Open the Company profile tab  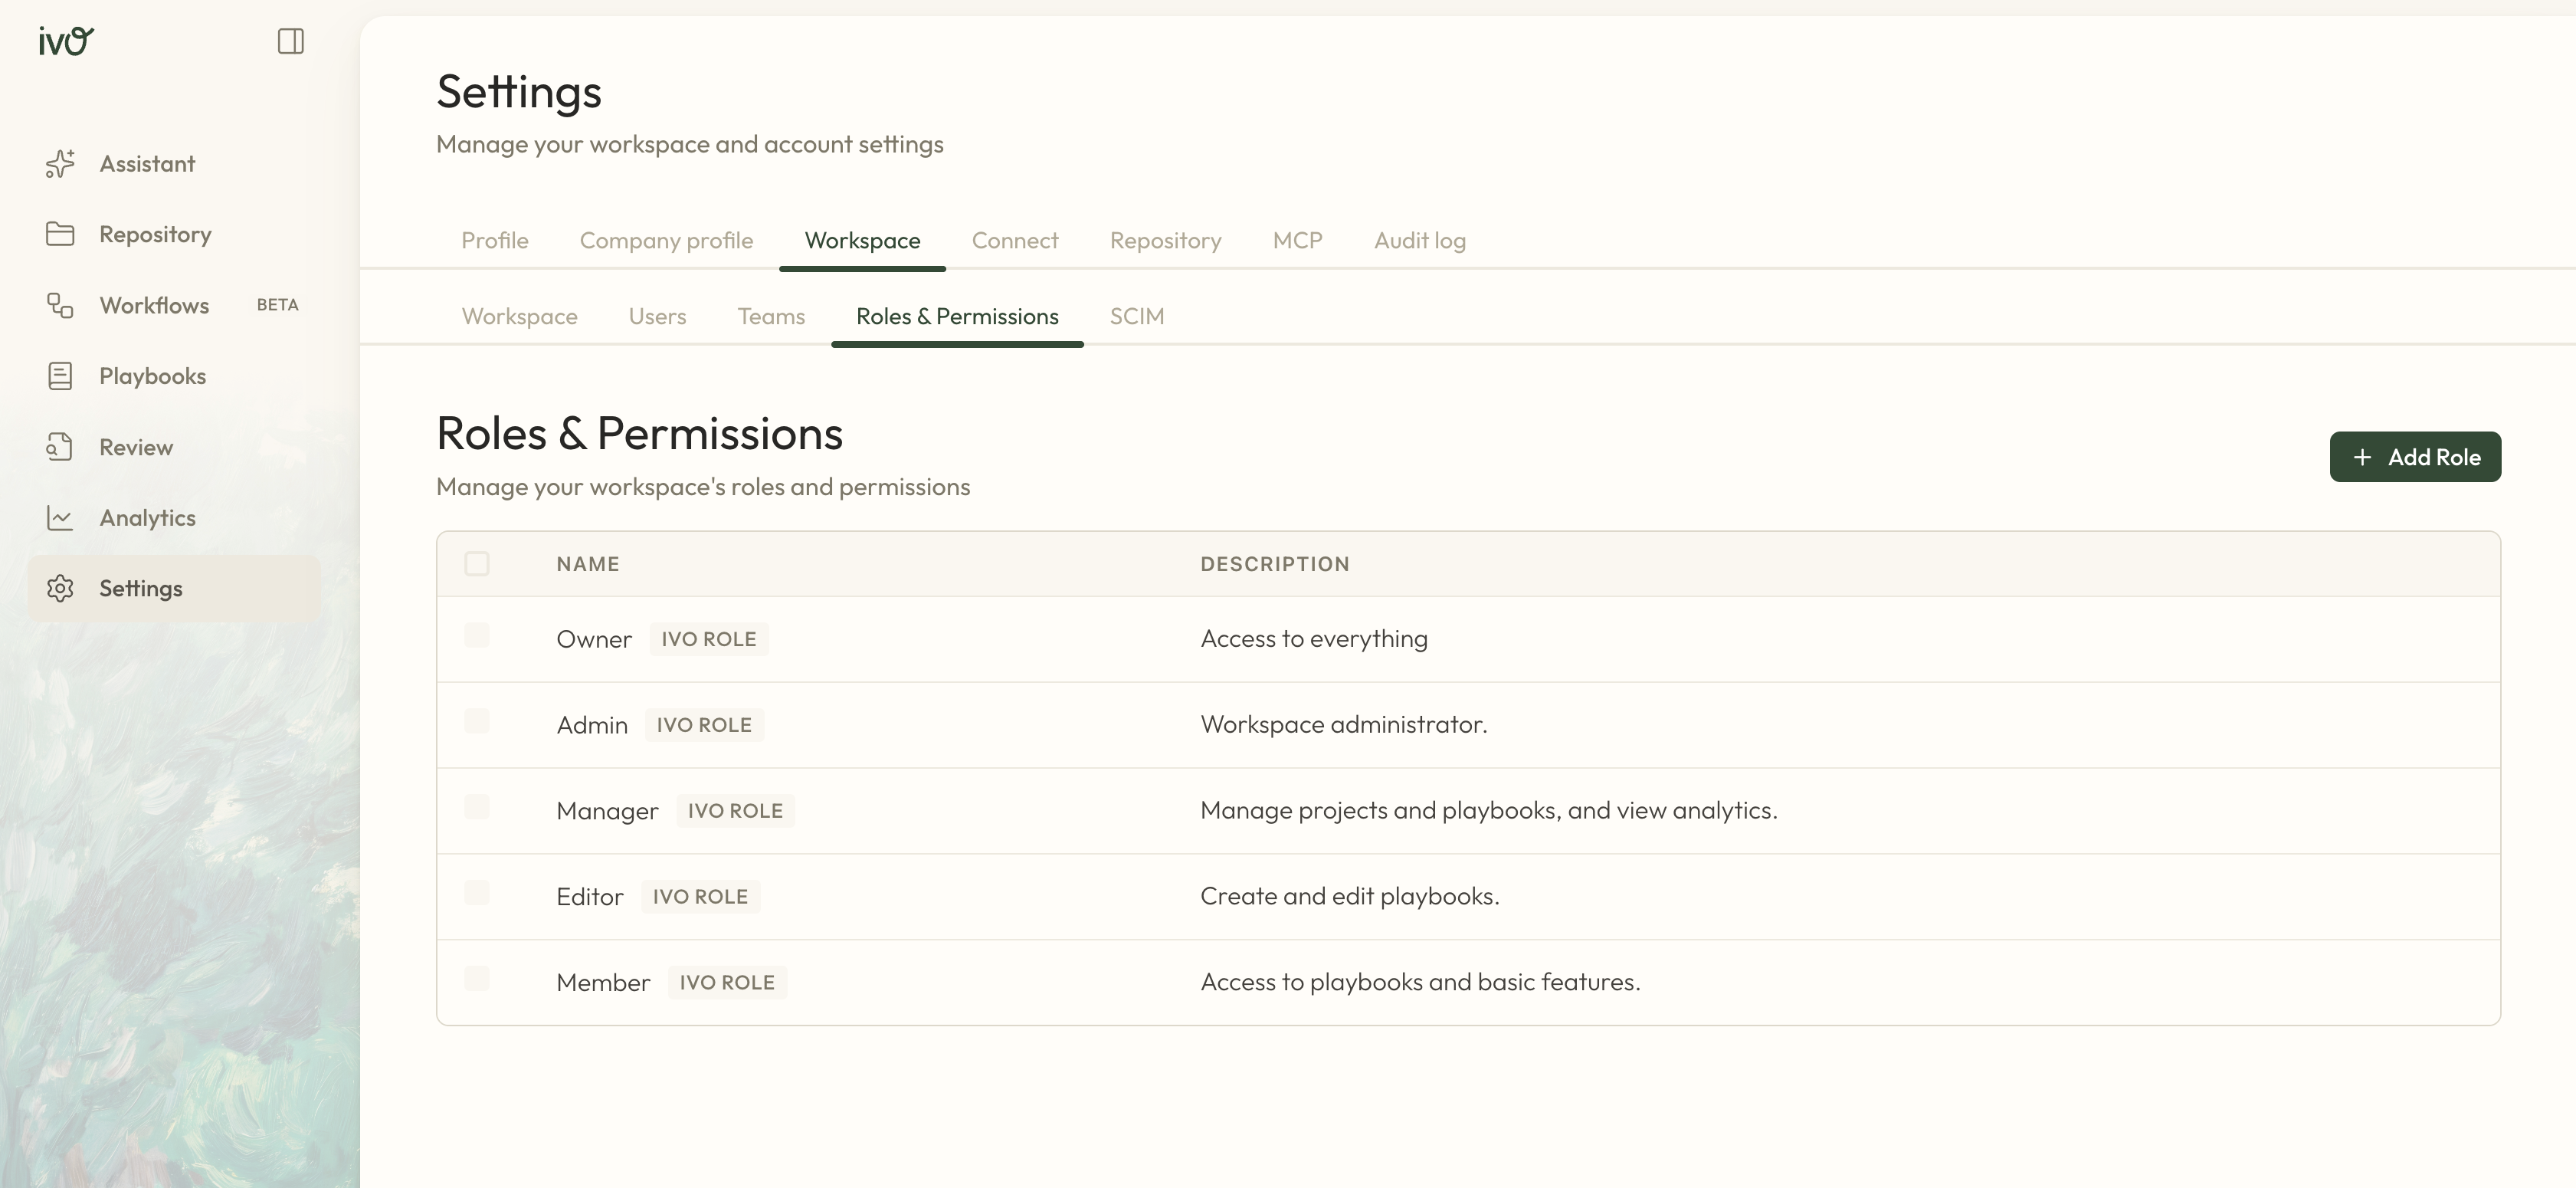pos(666,241)
